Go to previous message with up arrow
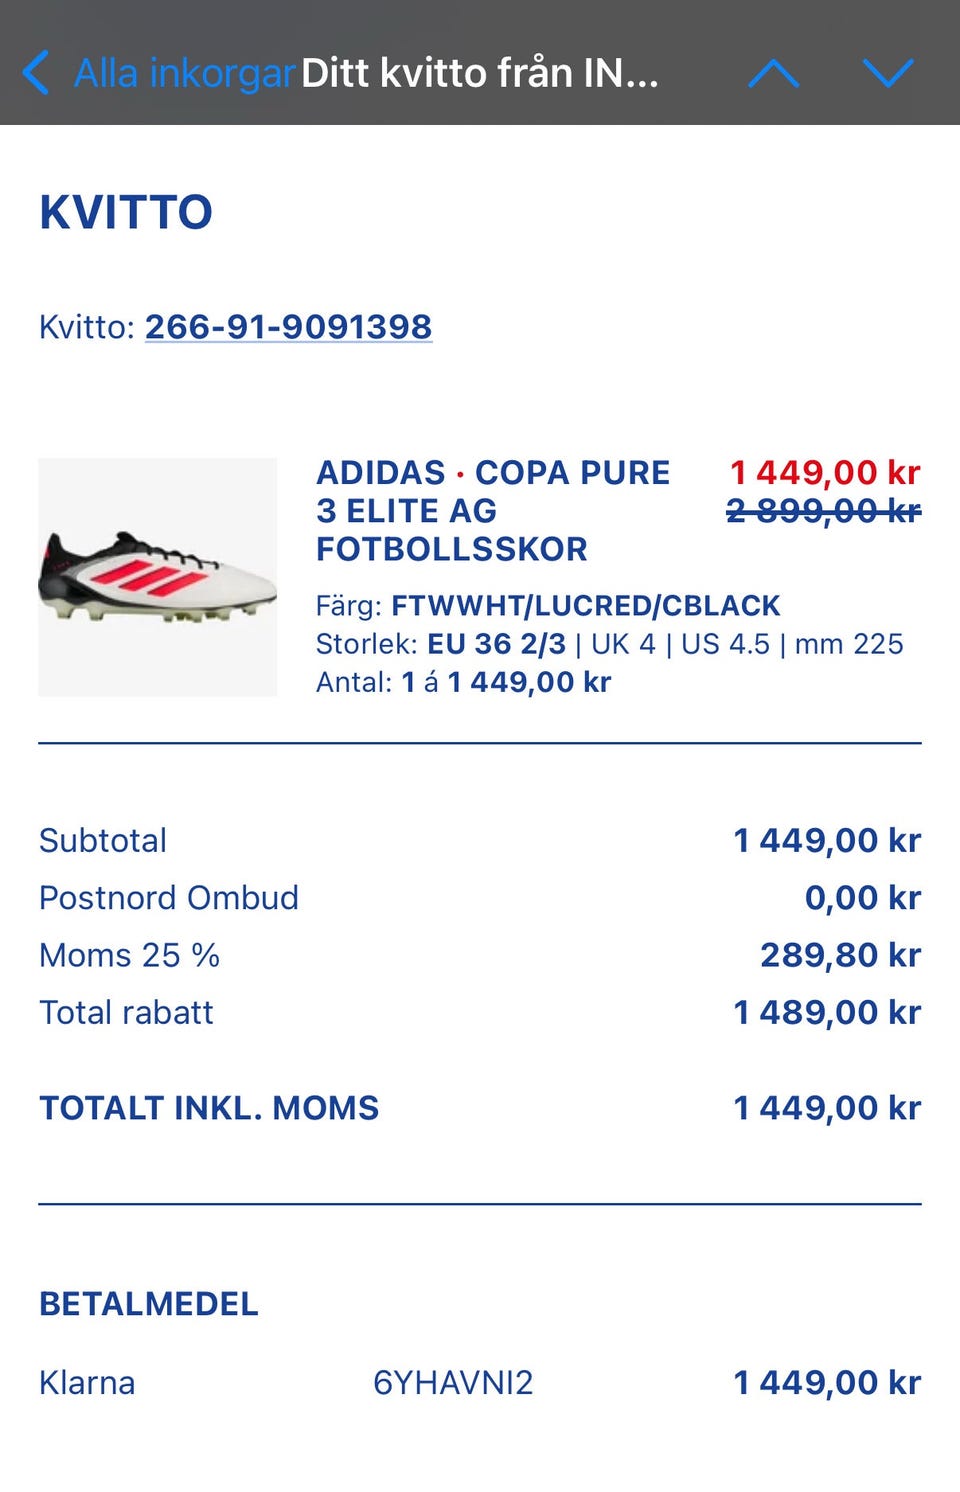This screenshot has height=1492, width=960. pyautogui.click(x=773, y=73)
